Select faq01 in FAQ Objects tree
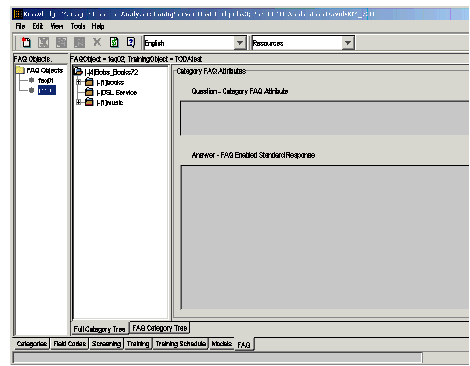 point(46,80)
